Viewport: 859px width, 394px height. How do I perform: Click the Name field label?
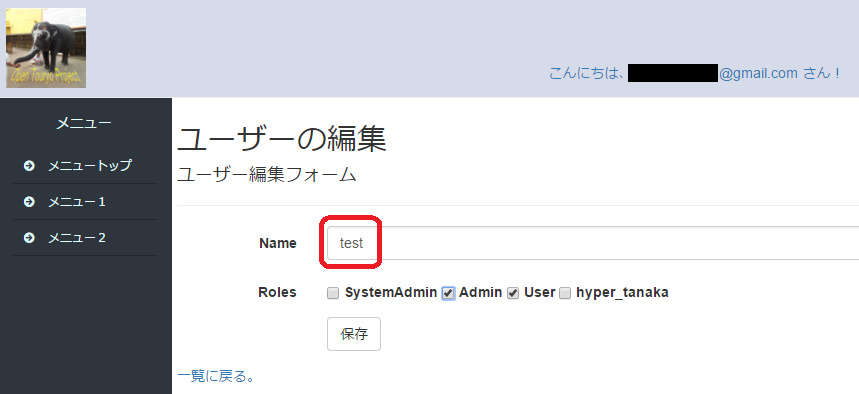(x=278, y=243)
